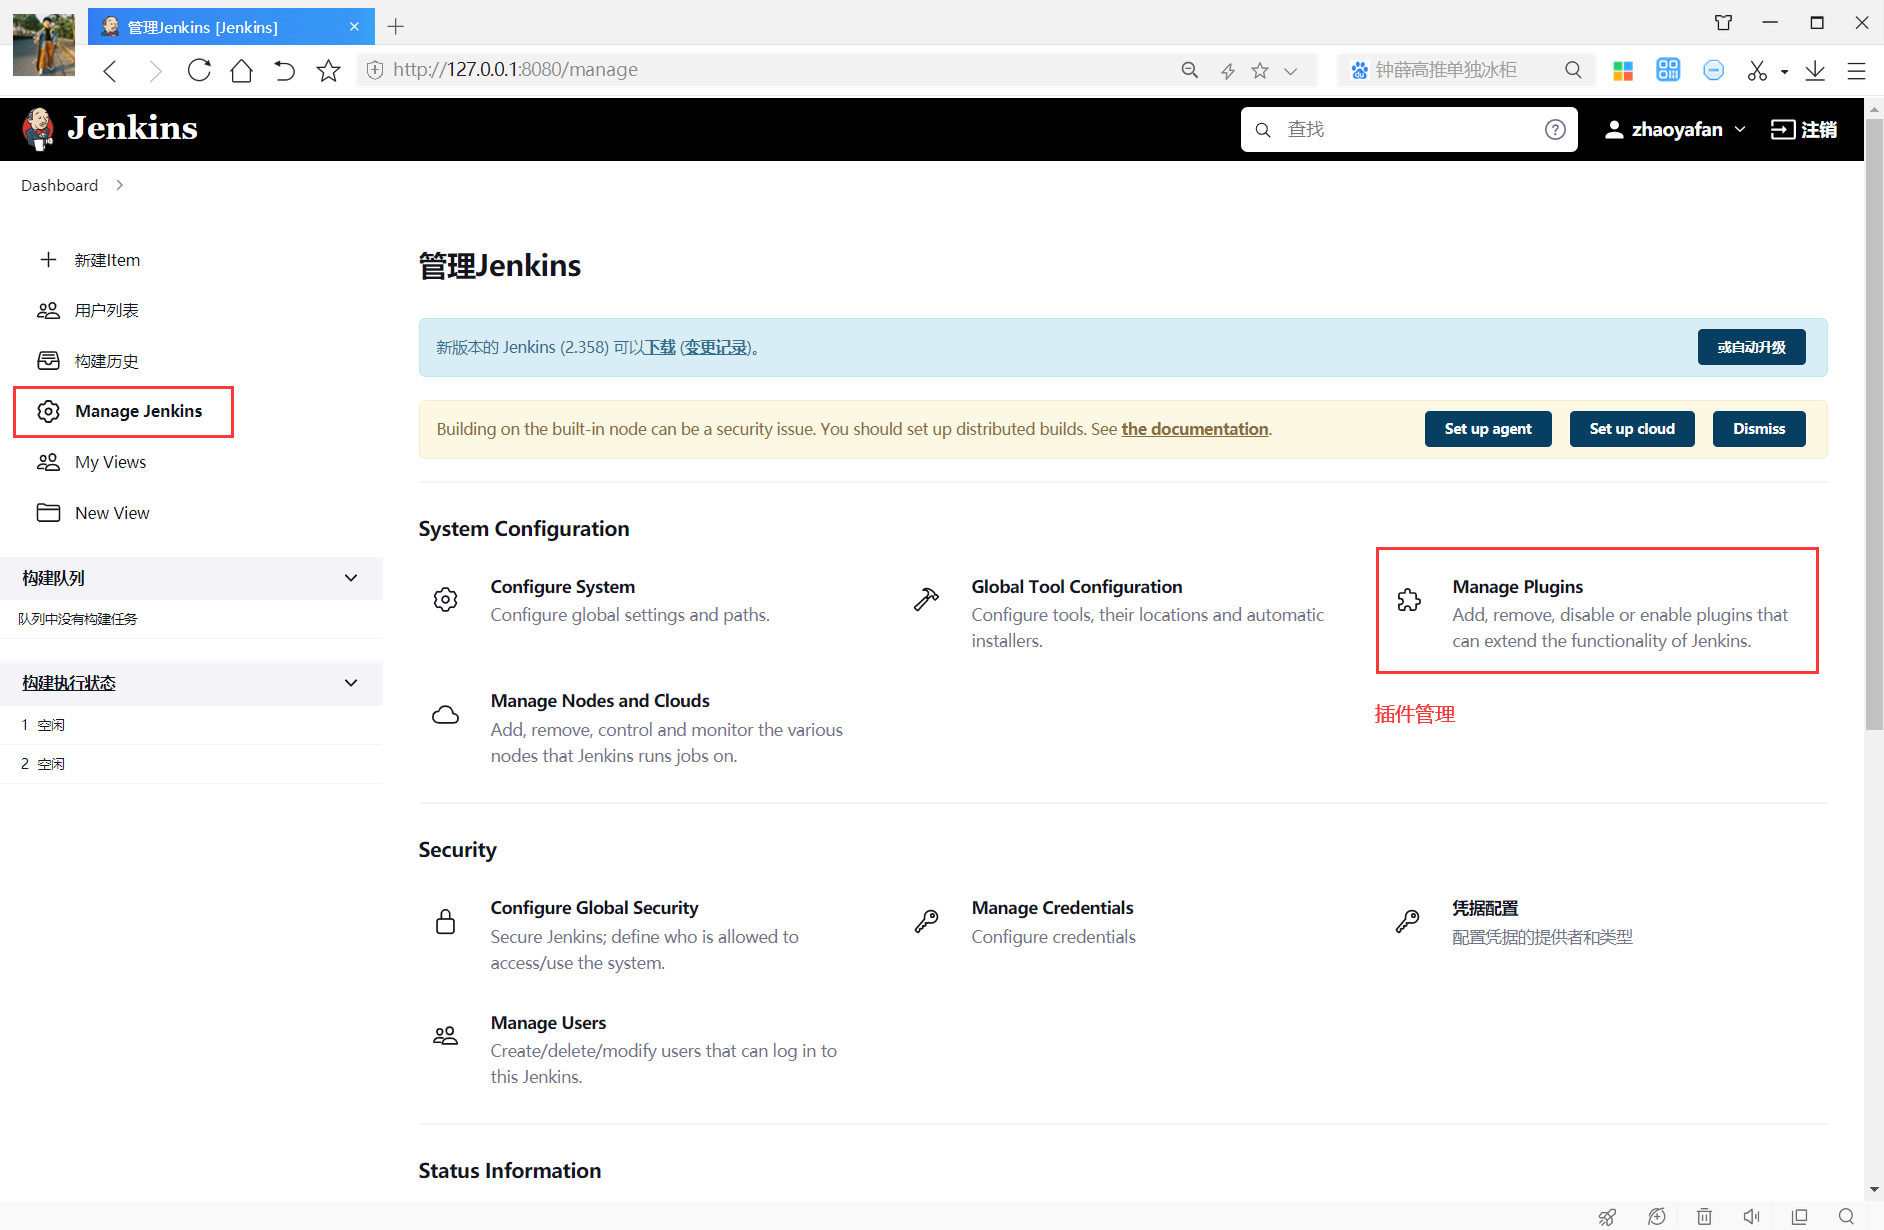Click the 或自动升级 button
This screenshot has width=1884, height=1230.
[x=1751, y=347]
